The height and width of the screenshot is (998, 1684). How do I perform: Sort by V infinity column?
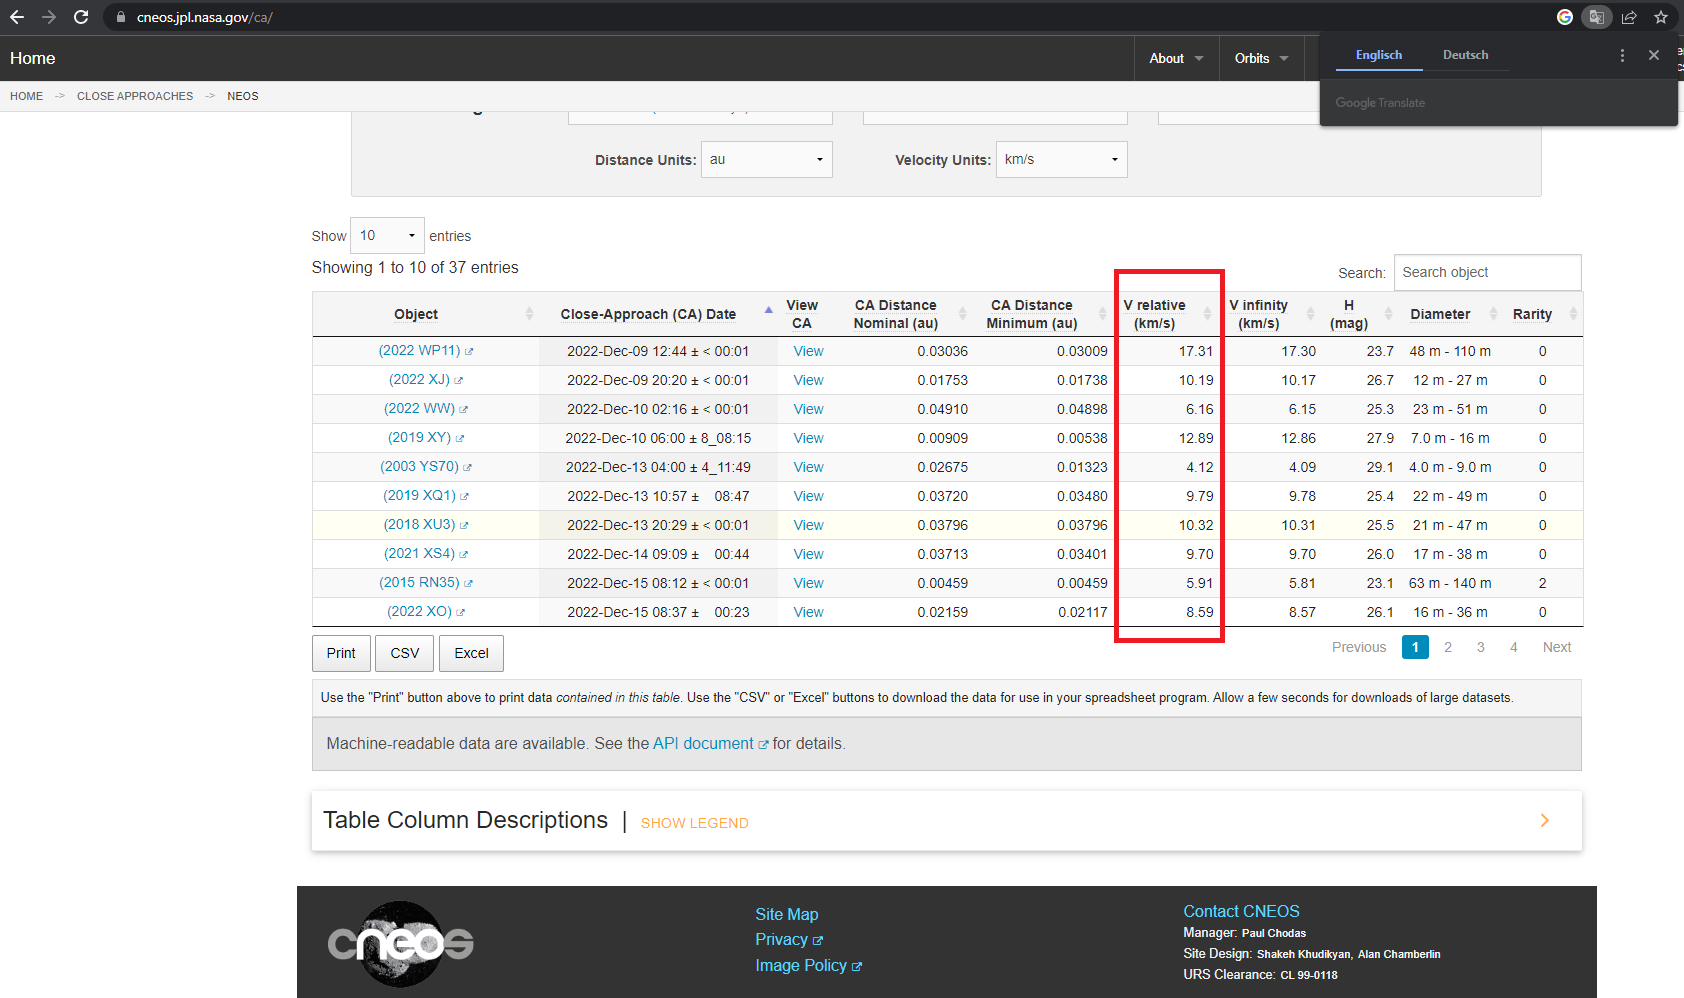[x=1270, y=314]
